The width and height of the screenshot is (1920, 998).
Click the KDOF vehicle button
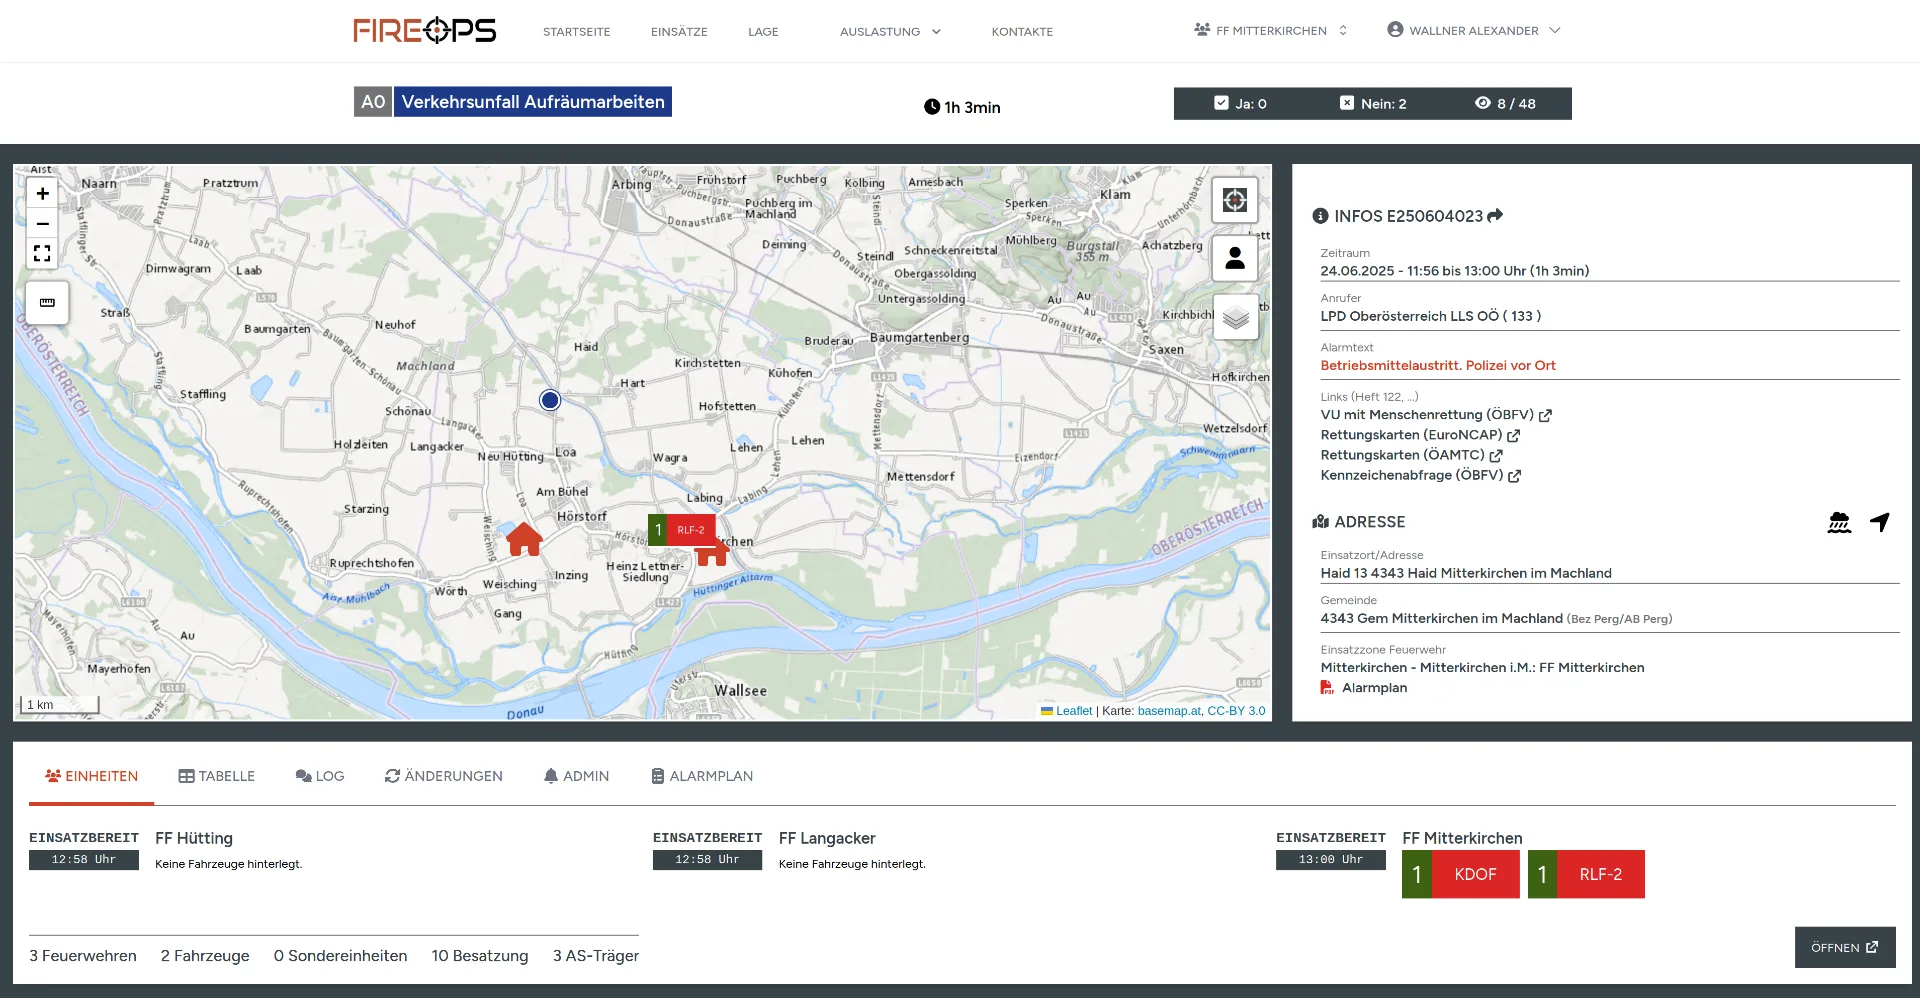pos(1461,874)
